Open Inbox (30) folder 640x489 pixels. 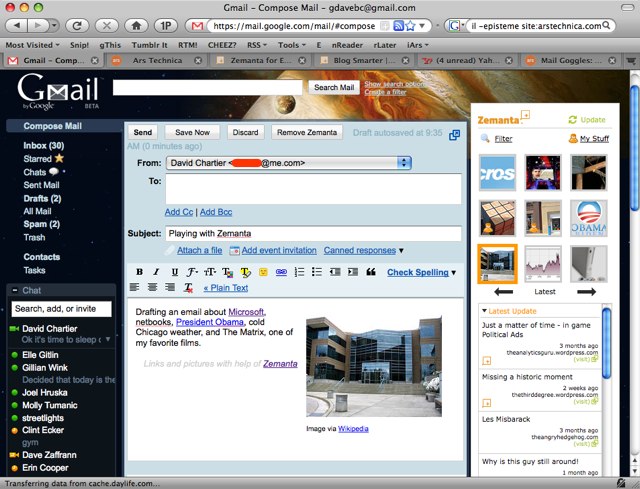(44, 145)
